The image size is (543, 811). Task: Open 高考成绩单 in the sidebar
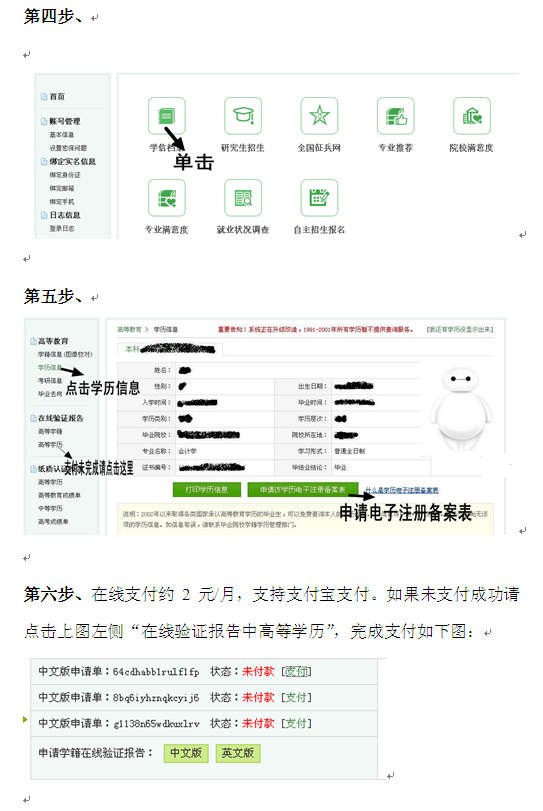[53, 521]
